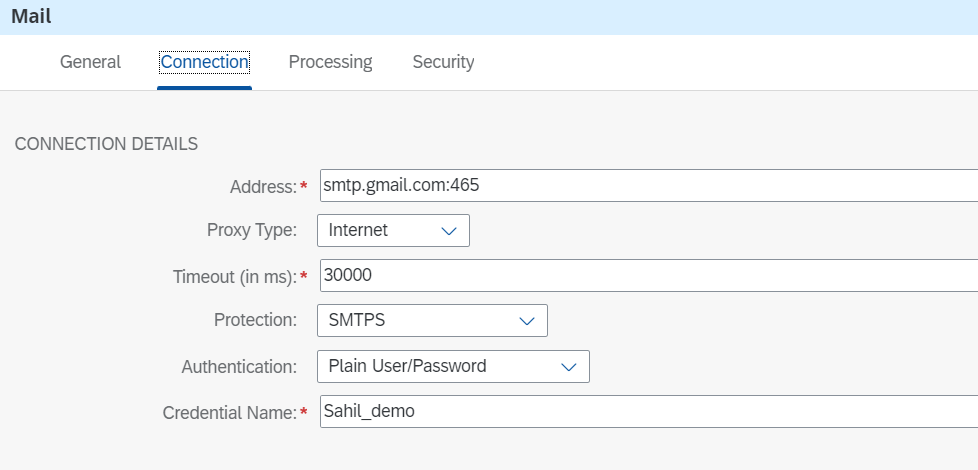This screenshot has height=470, width=978.
Task: Click the chevron arrow in Authentication box
Action: pyautogui.click(x=569, y=367)
